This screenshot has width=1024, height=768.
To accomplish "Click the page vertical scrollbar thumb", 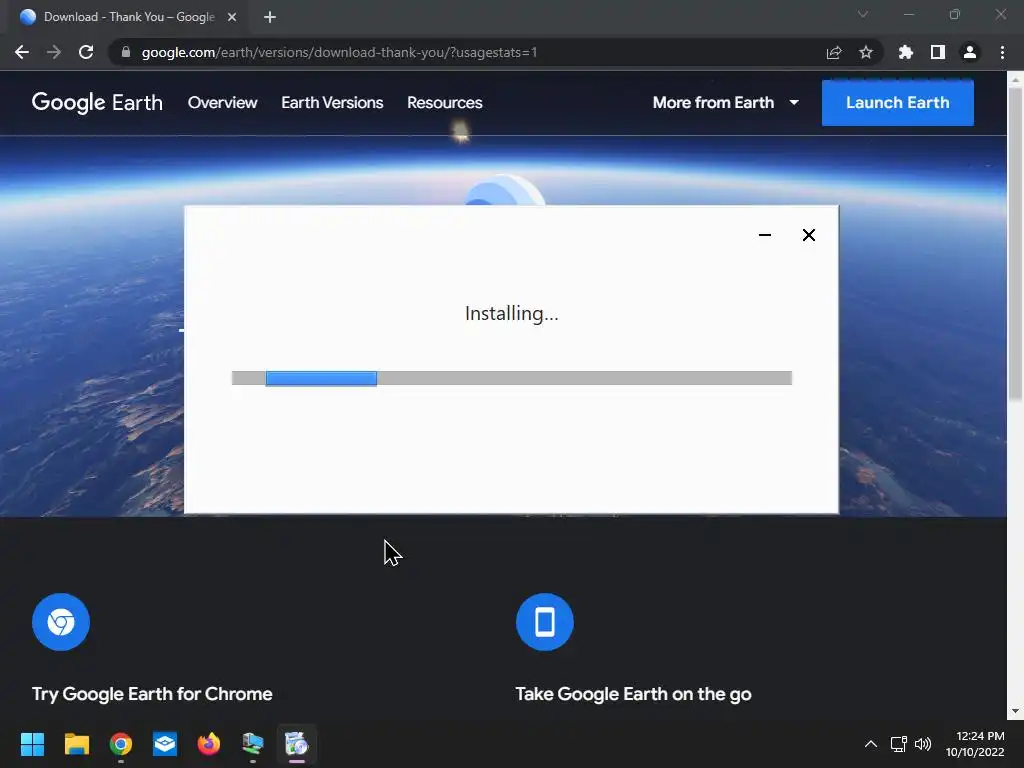I will 1015,243.
